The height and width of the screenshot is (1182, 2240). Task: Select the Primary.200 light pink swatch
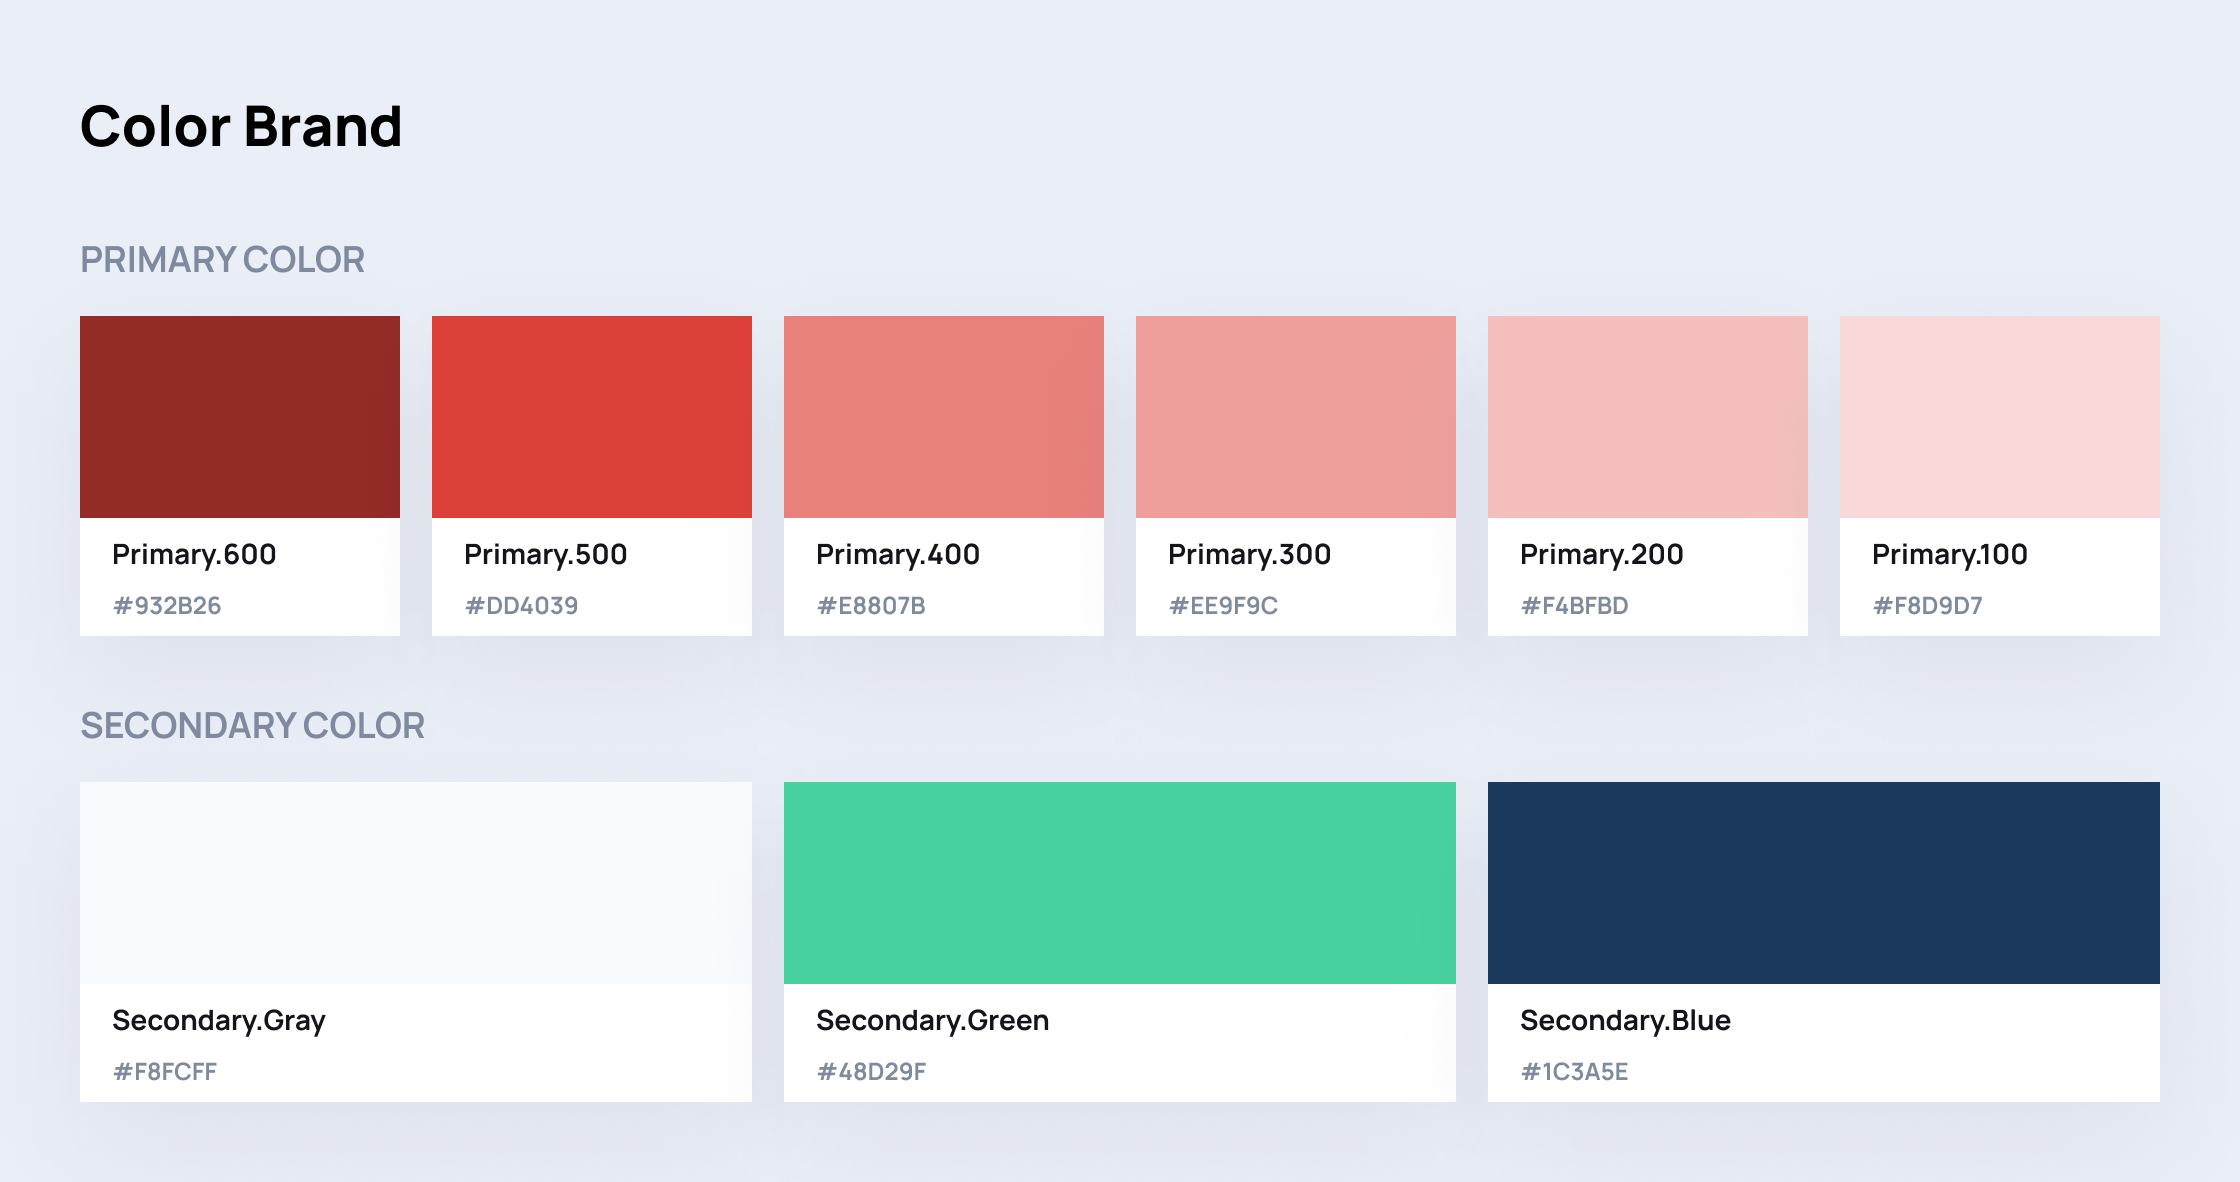pos(1648,417)
